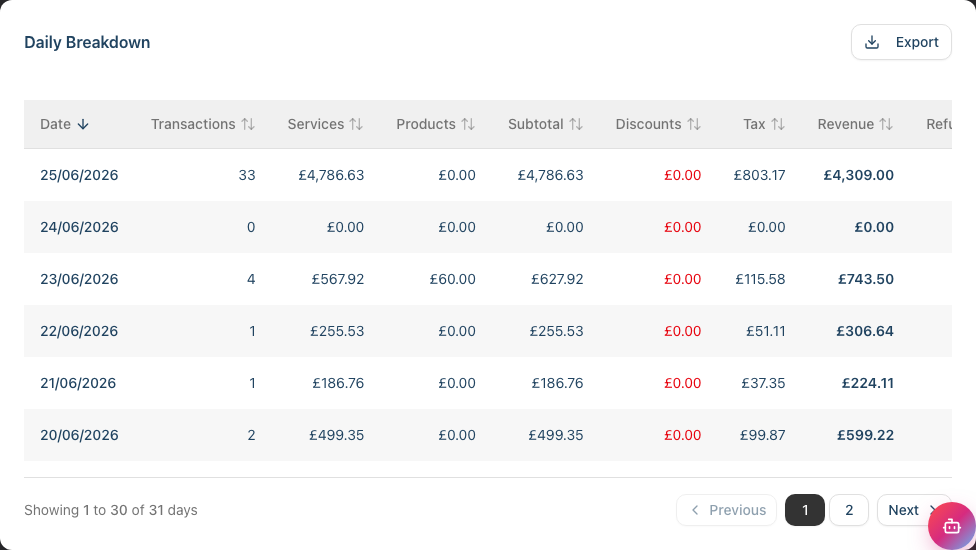Click the revenue value £224.11
This screenshot has height=550, width=976.
(868, 383)
